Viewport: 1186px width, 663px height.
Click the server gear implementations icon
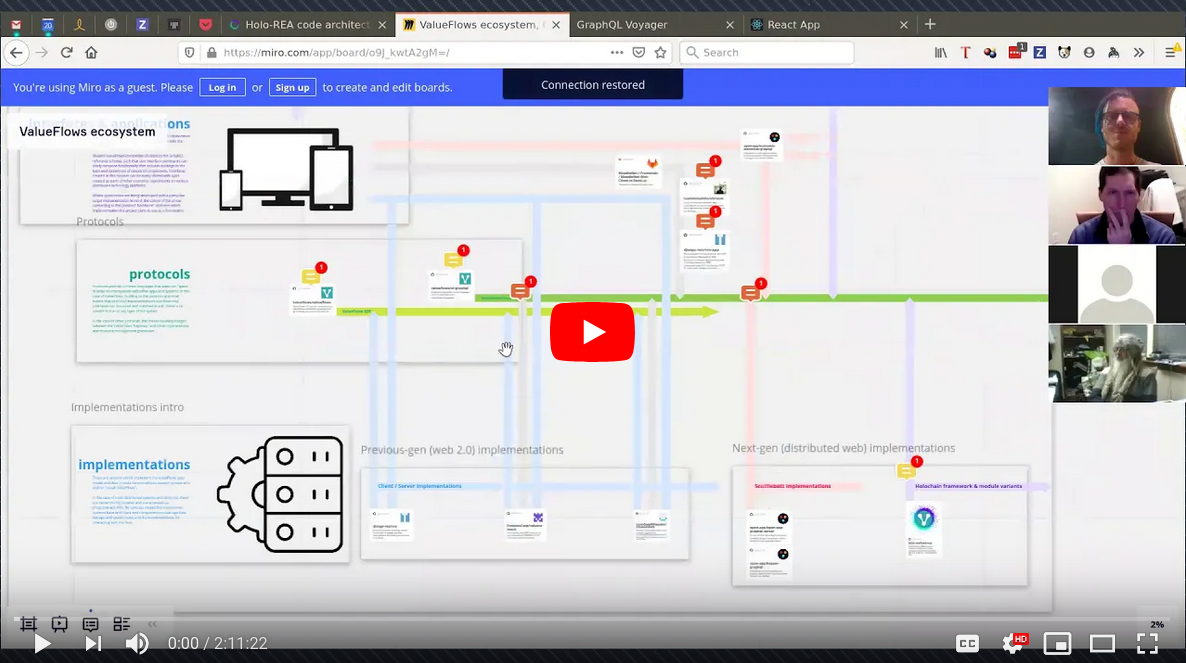[x=281, y=494]
